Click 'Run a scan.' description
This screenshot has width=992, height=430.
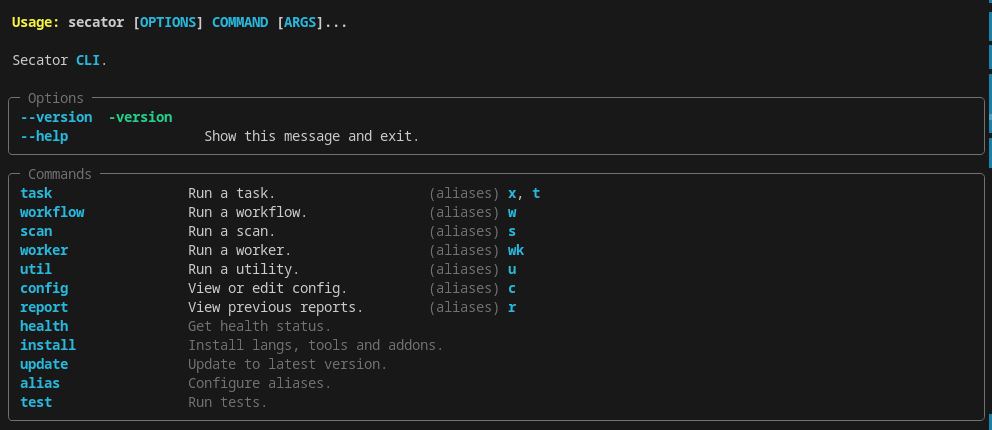click(x=232, y=231)
